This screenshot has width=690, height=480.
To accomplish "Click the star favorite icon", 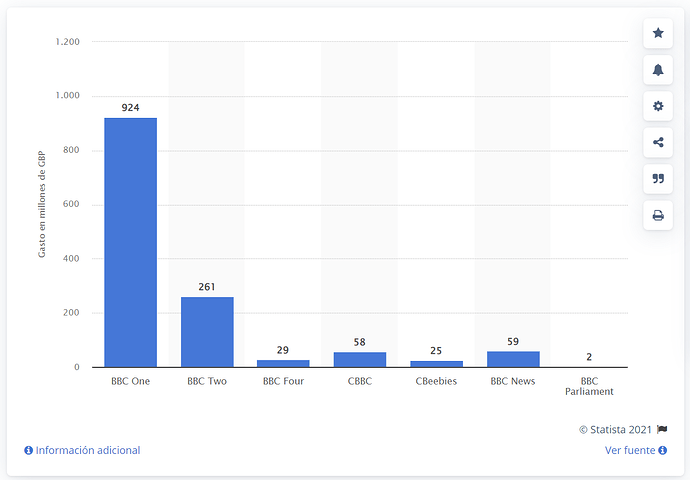I will click(658, 33).
